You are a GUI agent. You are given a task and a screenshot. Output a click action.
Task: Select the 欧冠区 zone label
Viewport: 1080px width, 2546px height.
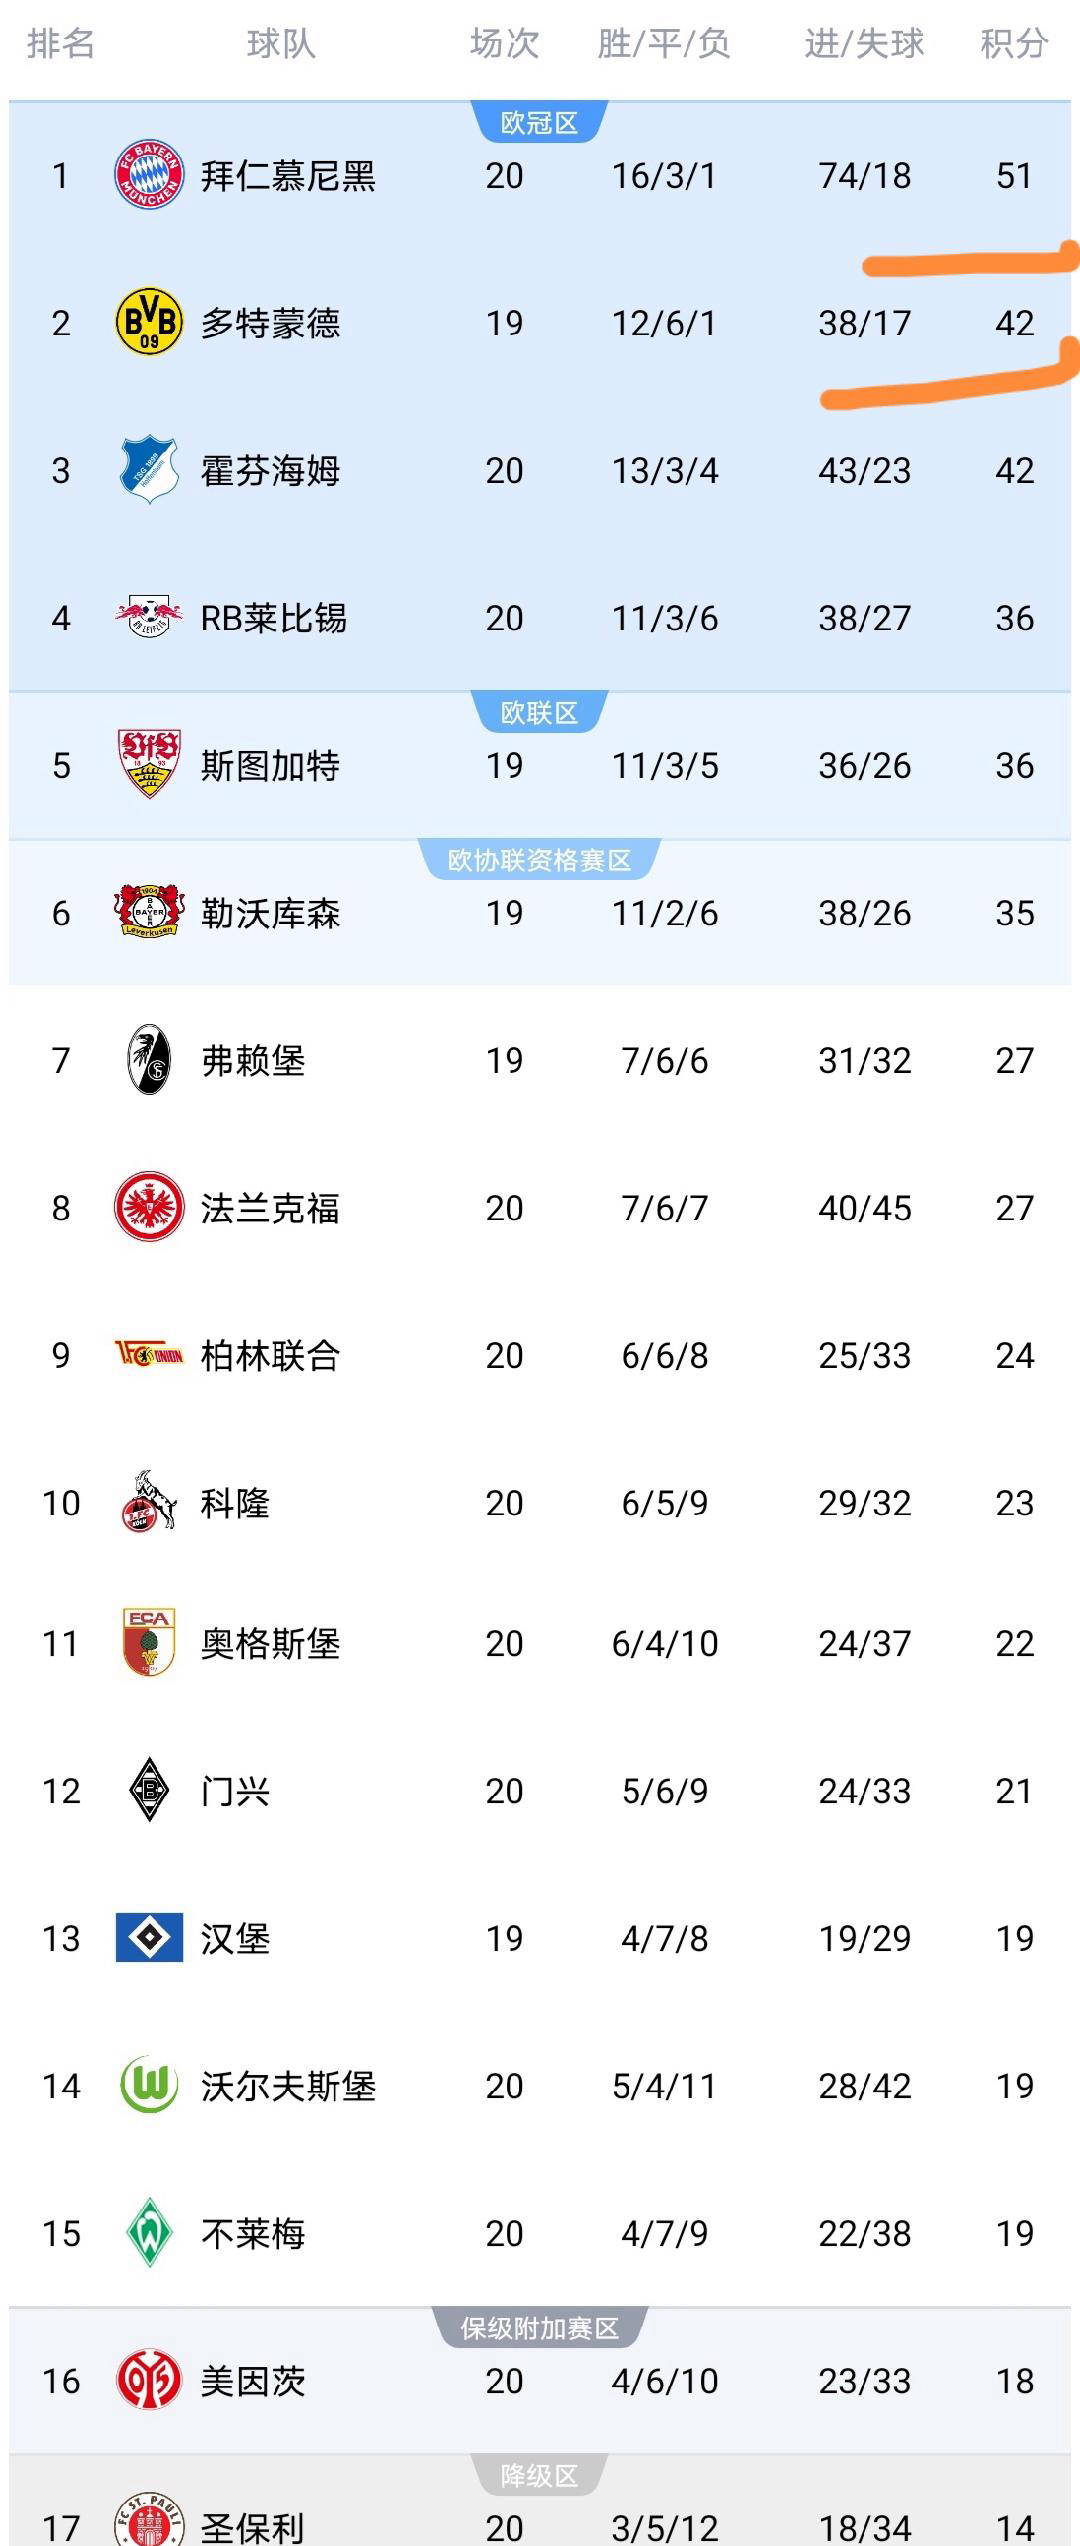pos(539,123)
